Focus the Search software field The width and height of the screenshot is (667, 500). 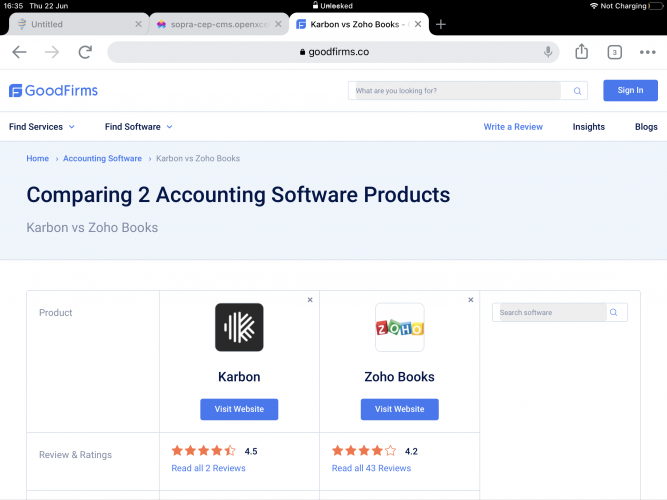(x=553, y=312)
